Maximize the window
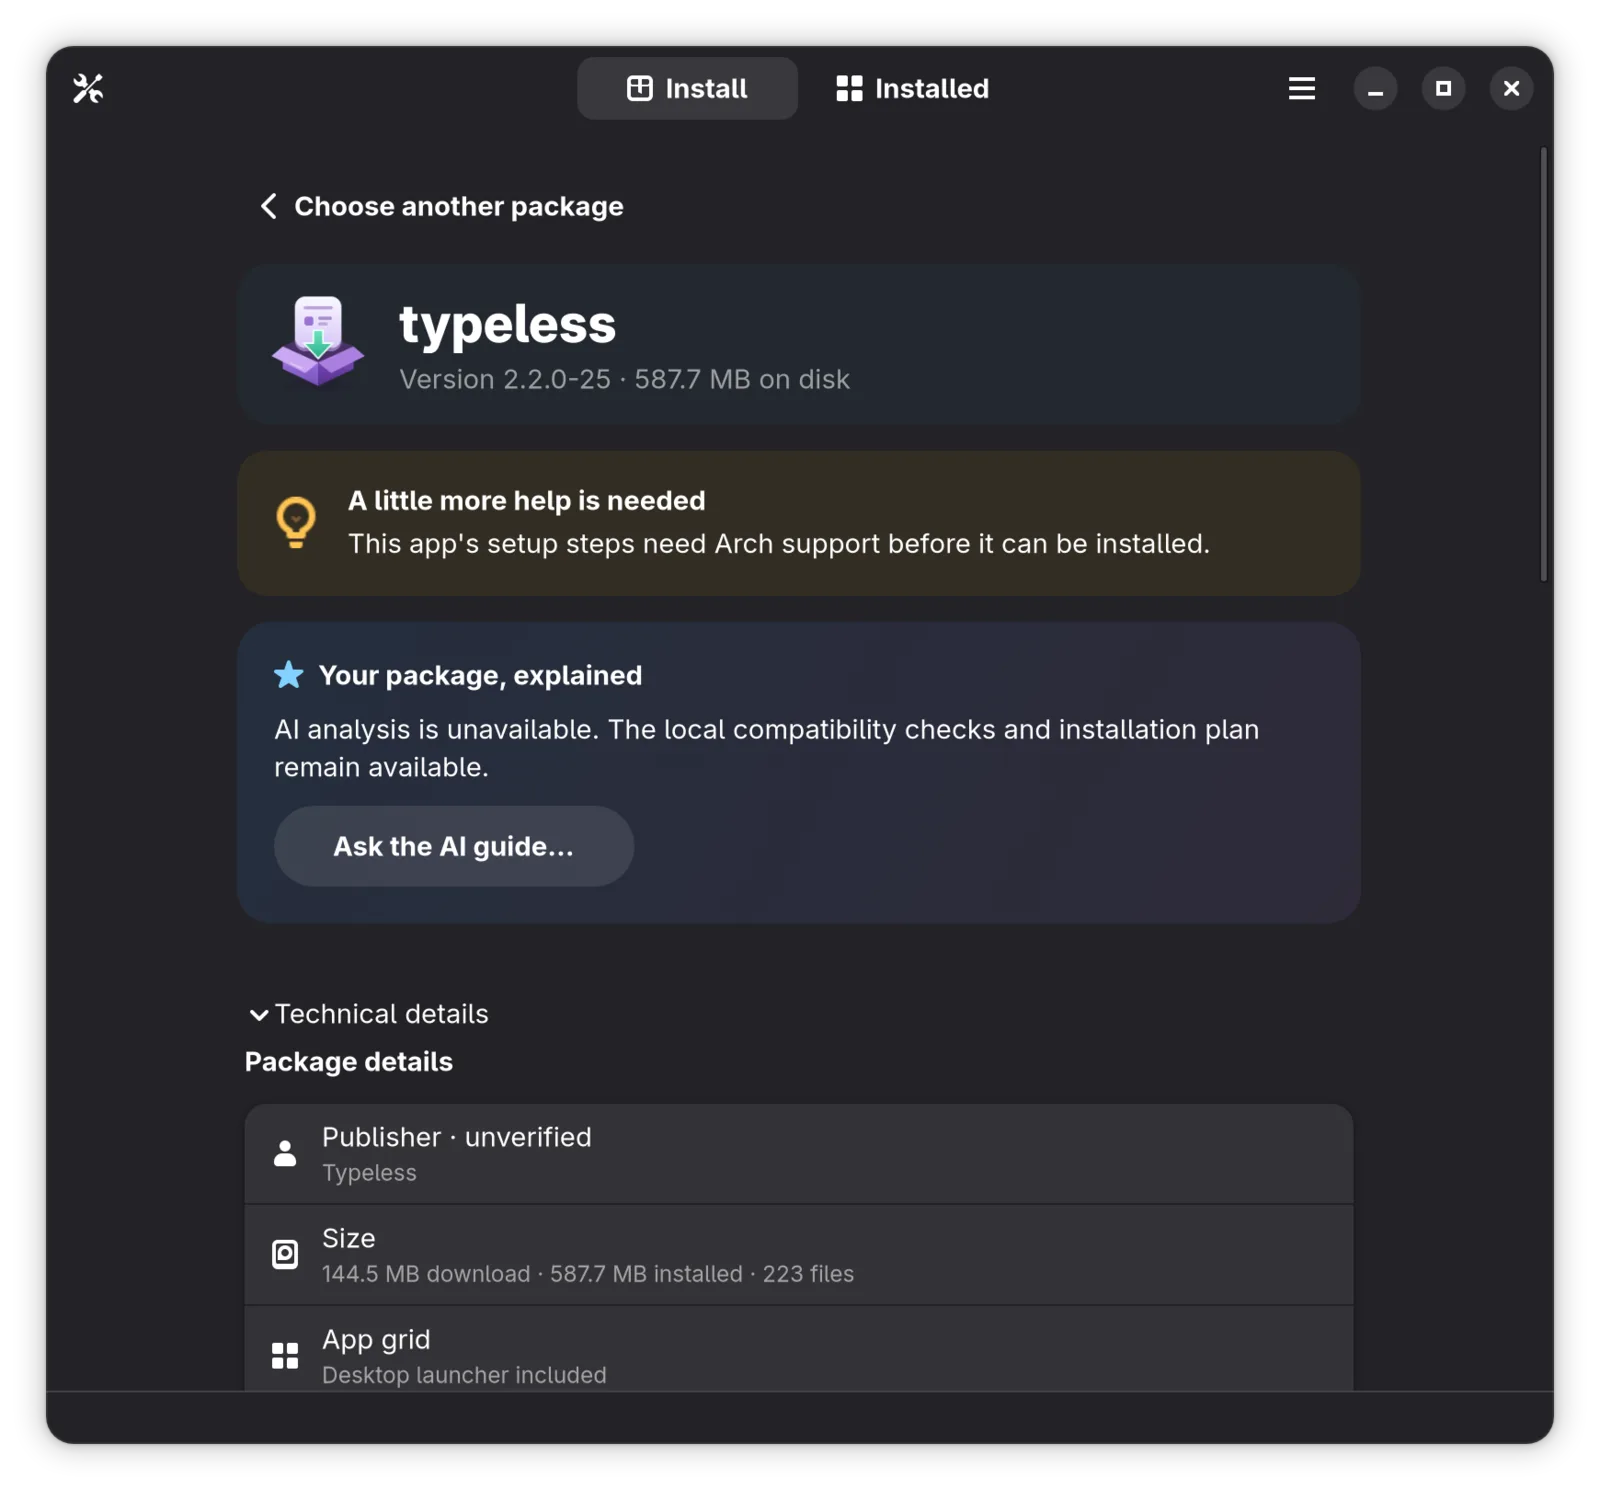 1443,89
